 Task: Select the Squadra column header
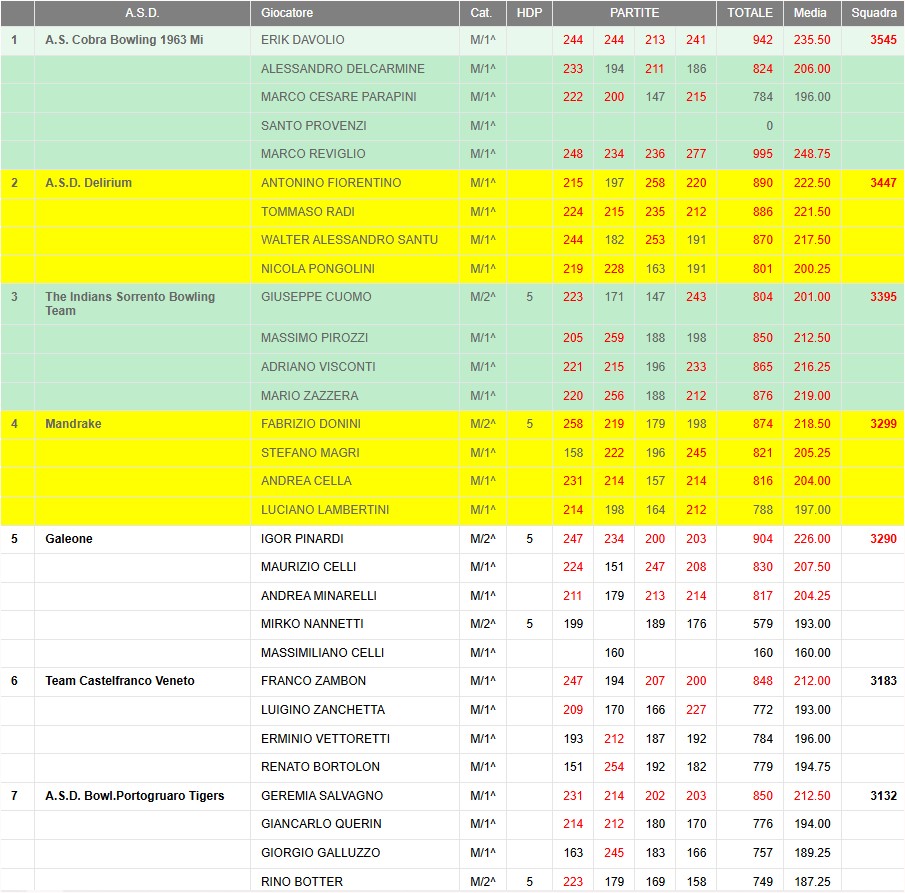pyautogui.click(x=873, y=13)
